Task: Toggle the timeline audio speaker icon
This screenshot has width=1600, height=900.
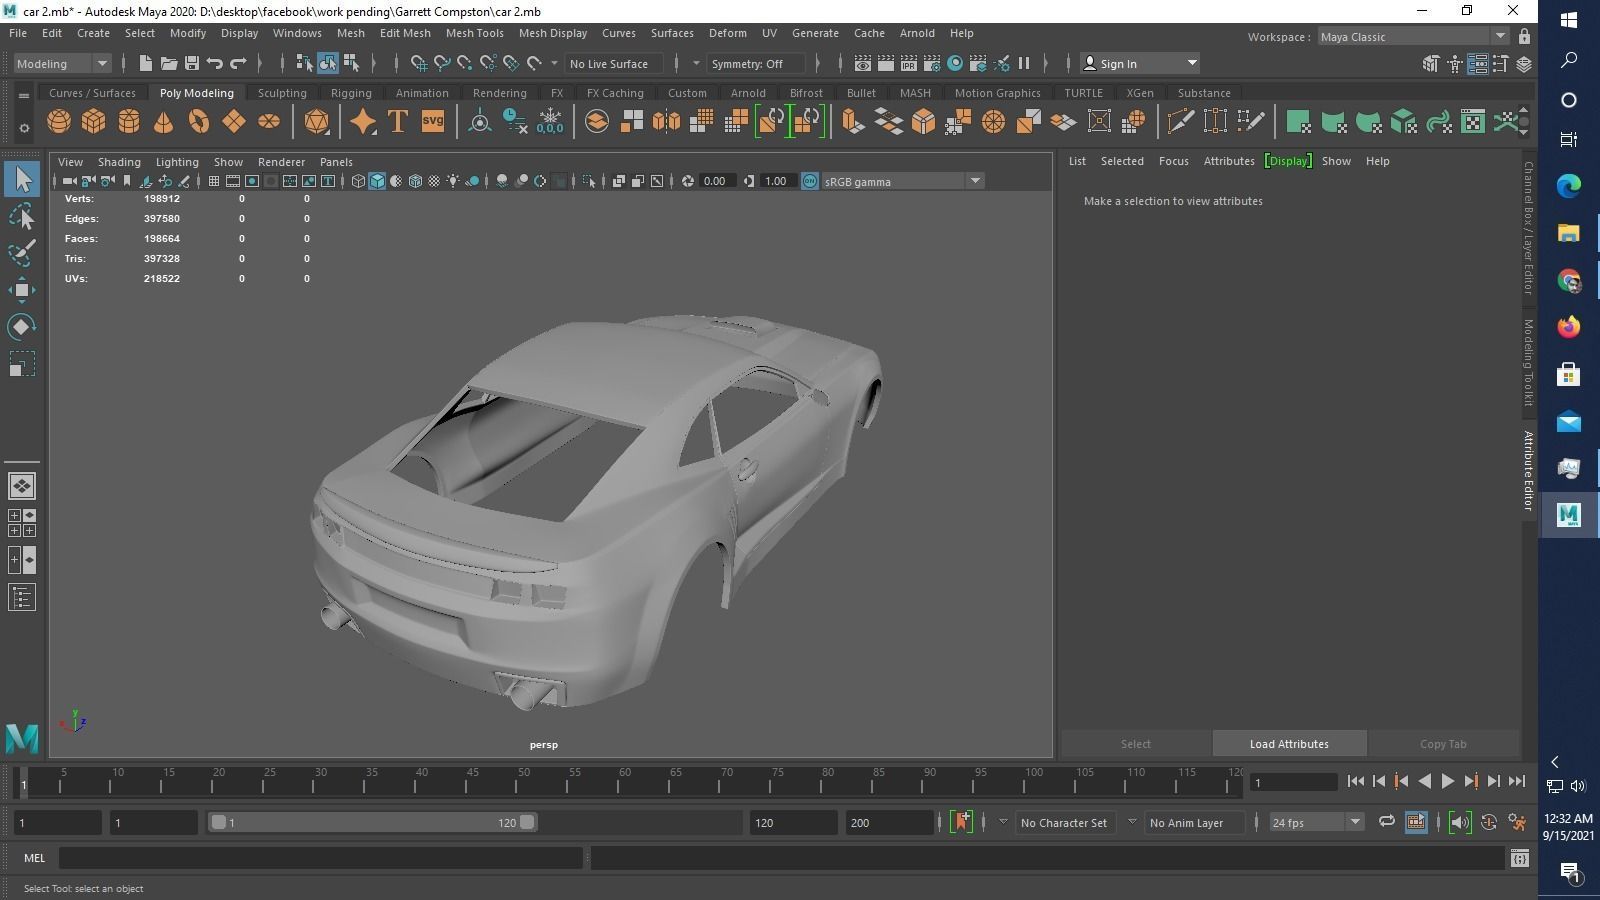Action: point(1460,822)
